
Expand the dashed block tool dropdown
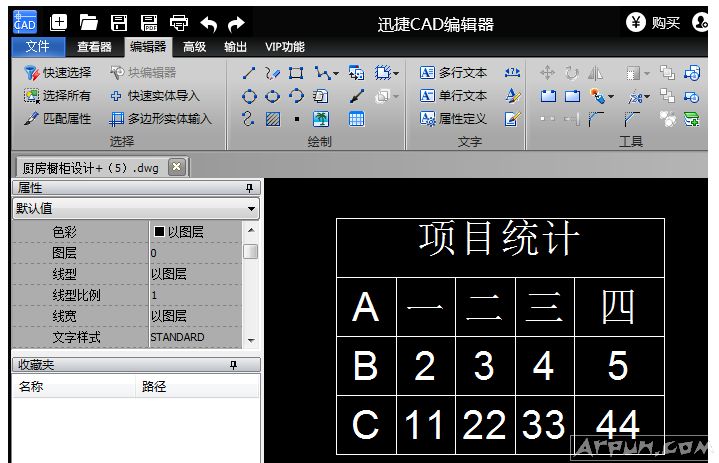[x=396, y=73]
